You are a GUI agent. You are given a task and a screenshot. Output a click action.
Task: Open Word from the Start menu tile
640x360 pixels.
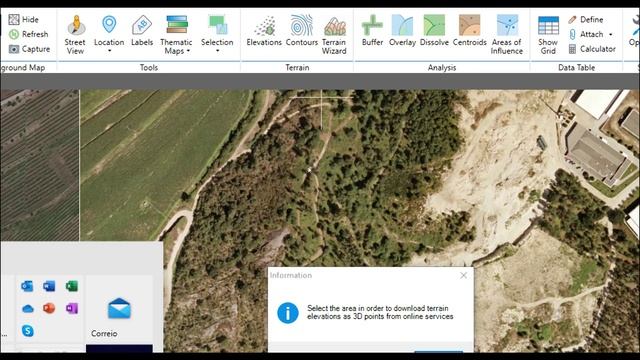click(49, 286)
